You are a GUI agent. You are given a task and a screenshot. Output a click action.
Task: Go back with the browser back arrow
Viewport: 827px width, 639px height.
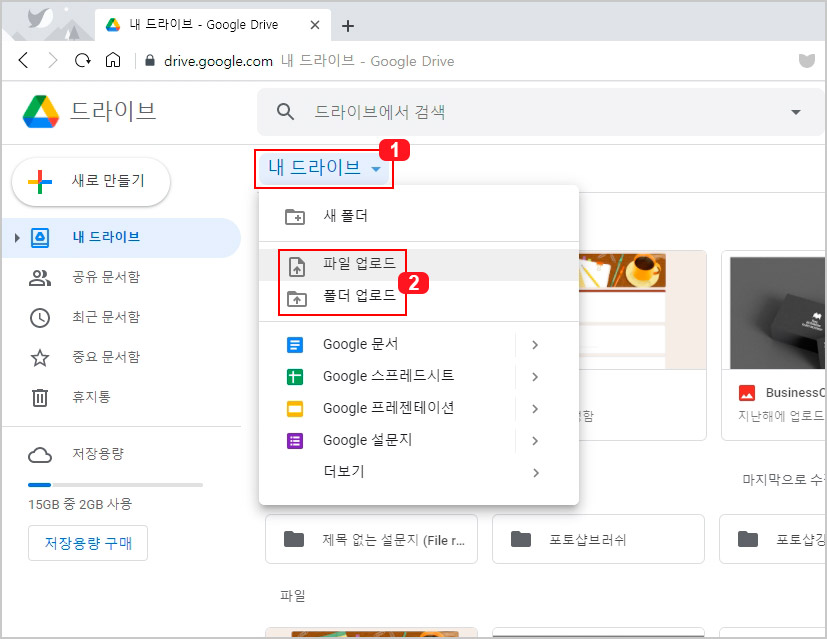point(23,61)
